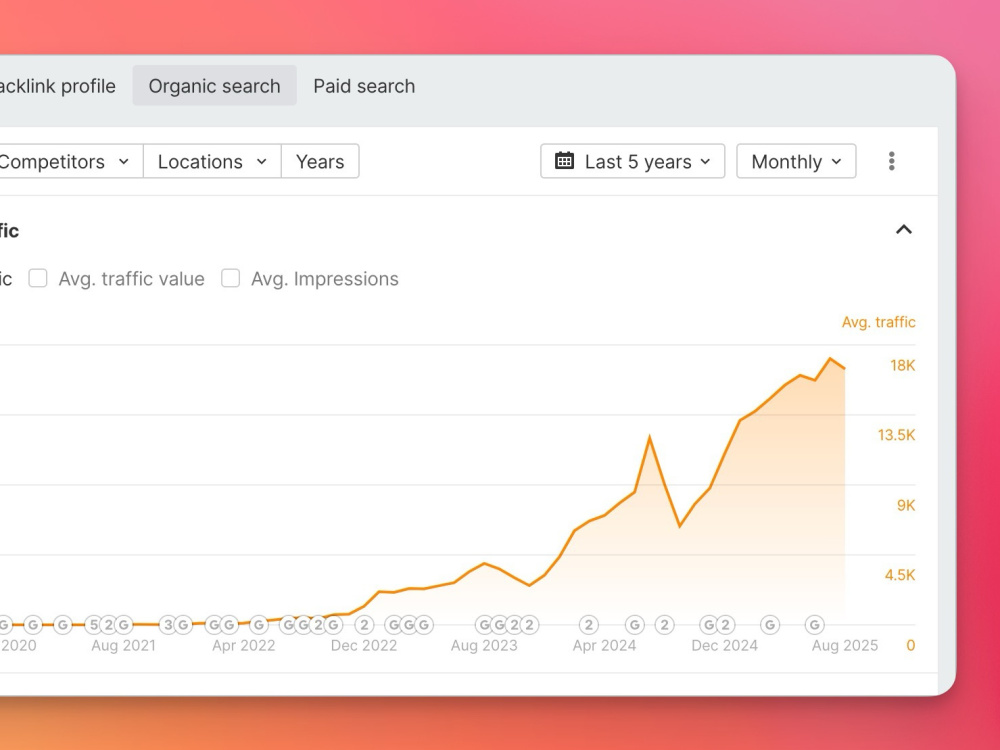Collapse the traffic section with chevron arrow

coord(904,230)
